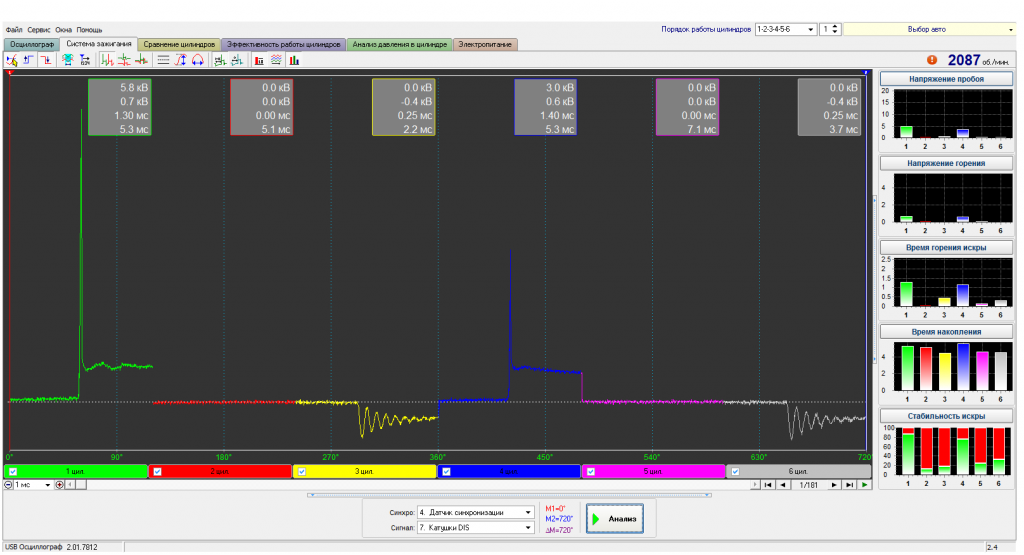Go to the previous frame
Viewport: 1024px width, 555px height.
pyautogui.click(x=783, y=485)
